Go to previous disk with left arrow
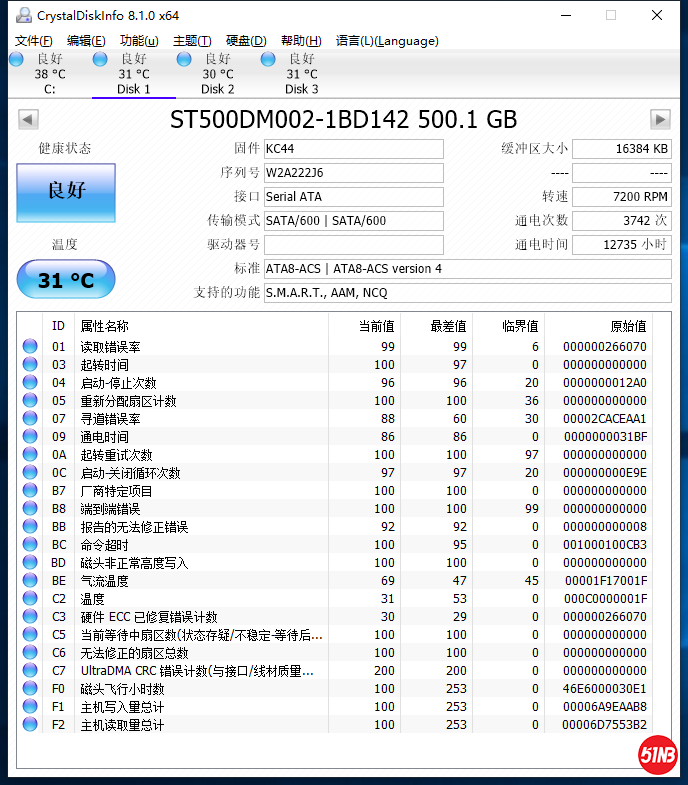 (x=28, y=119)
